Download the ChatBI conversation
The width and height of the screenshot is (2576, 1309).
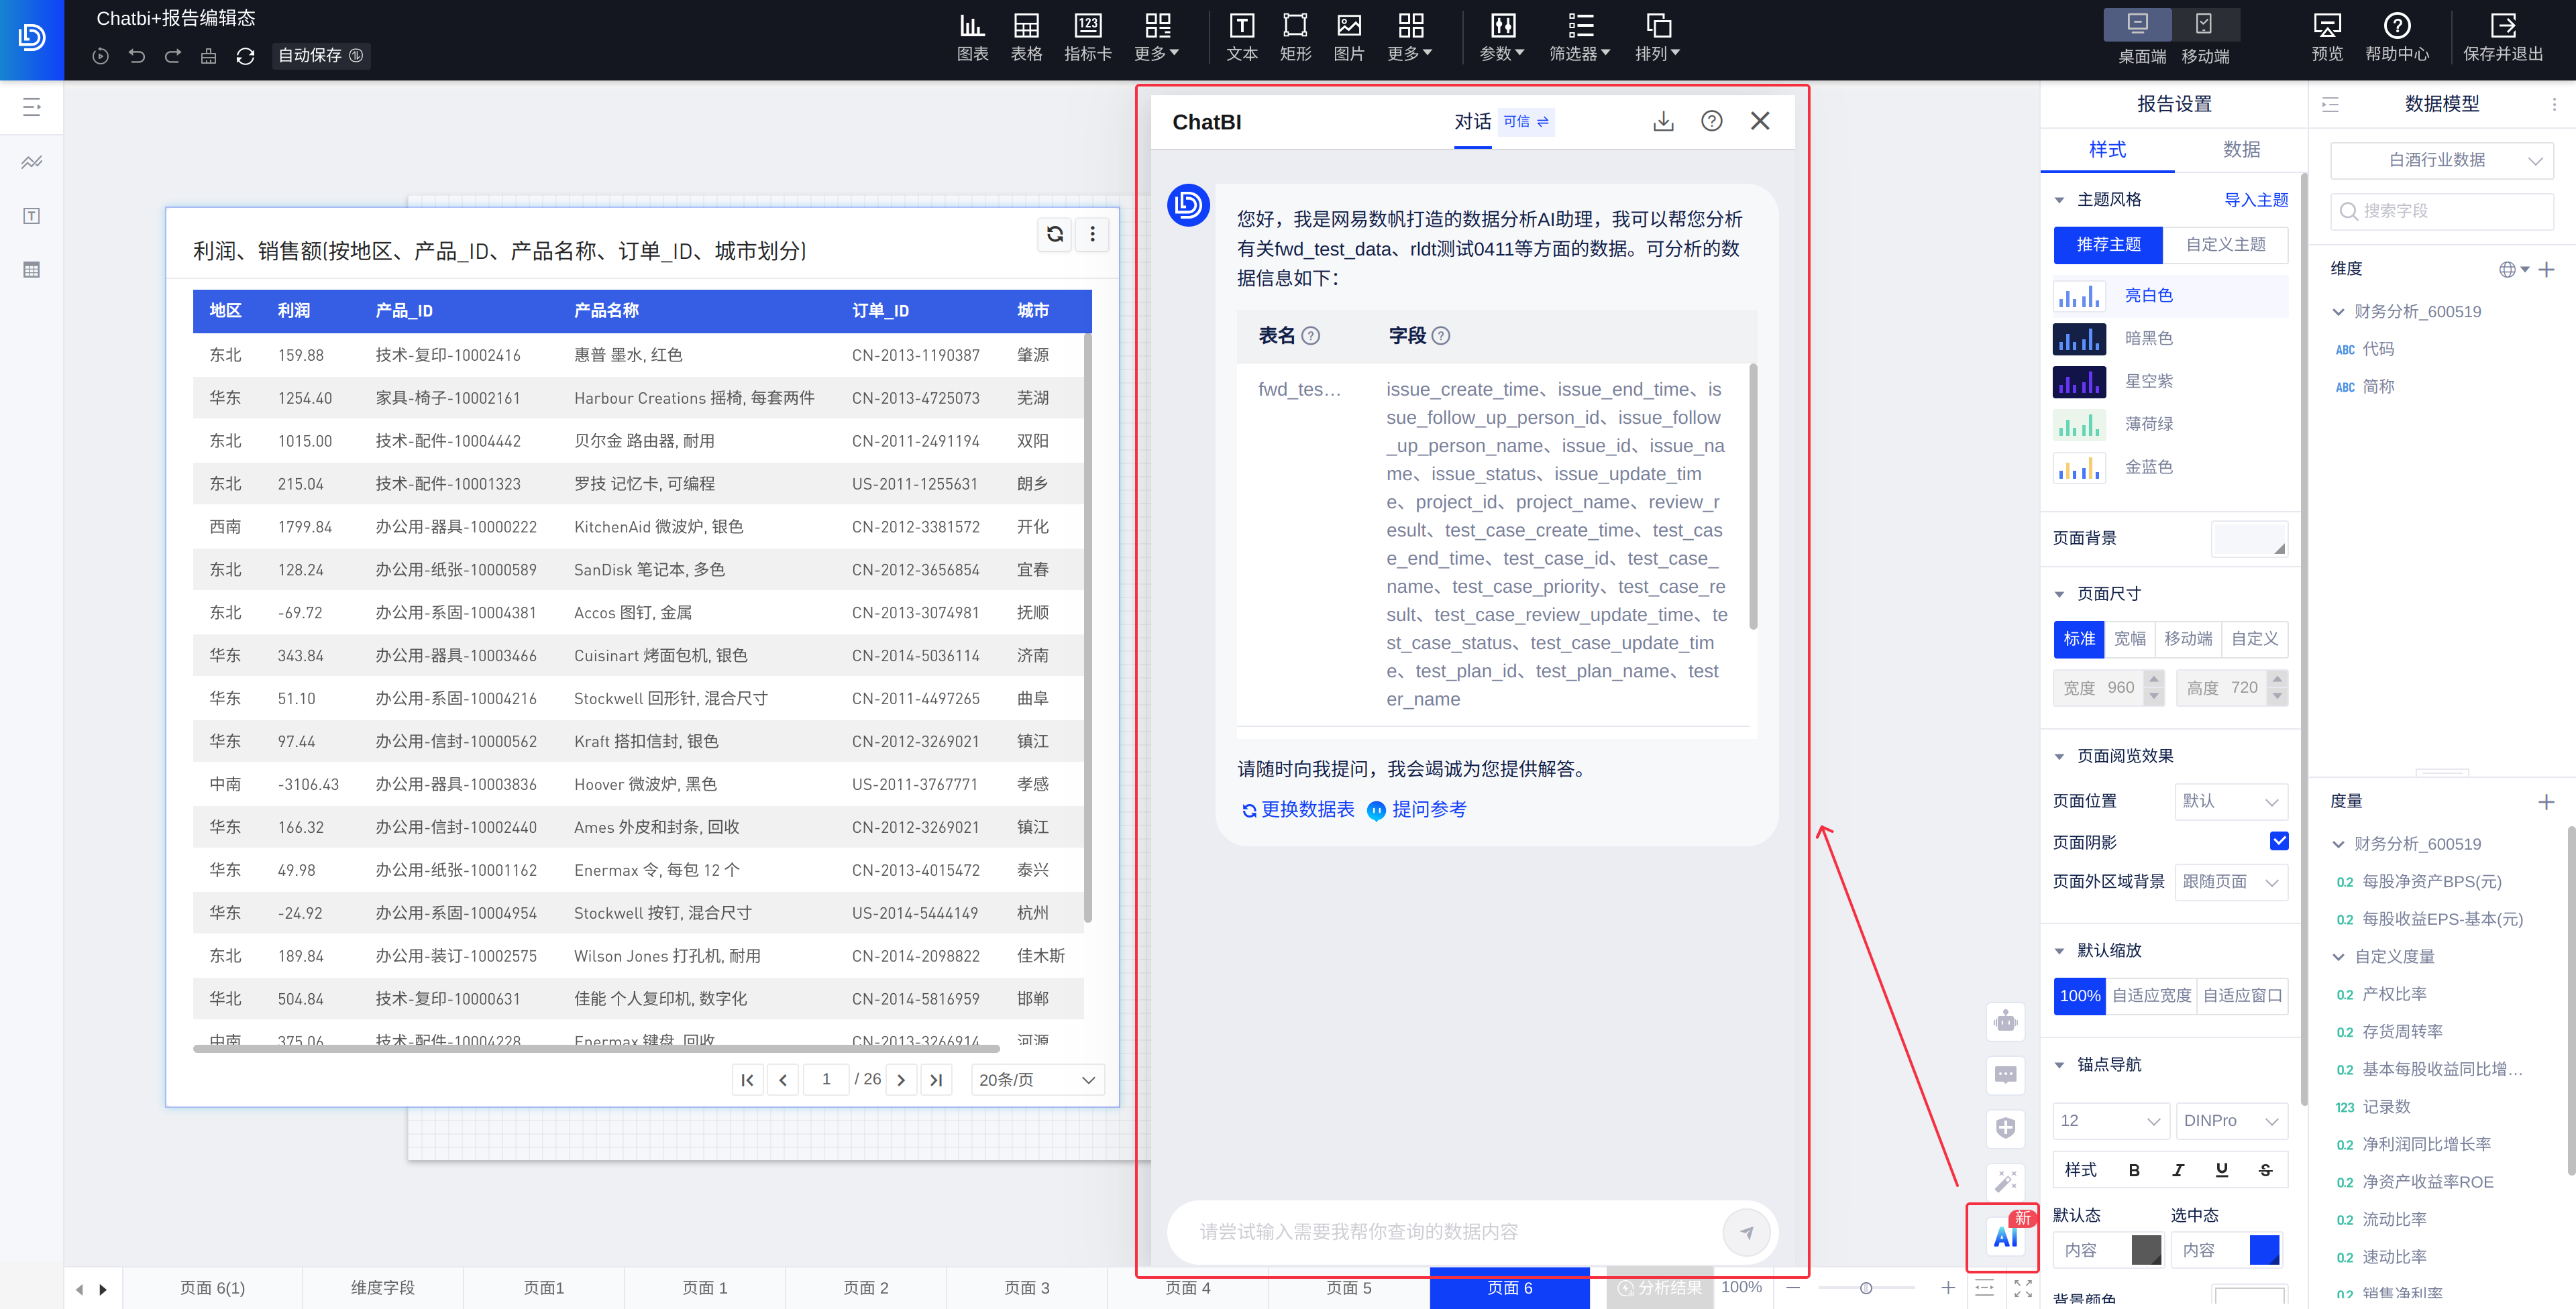click(x=1663, y=122)
